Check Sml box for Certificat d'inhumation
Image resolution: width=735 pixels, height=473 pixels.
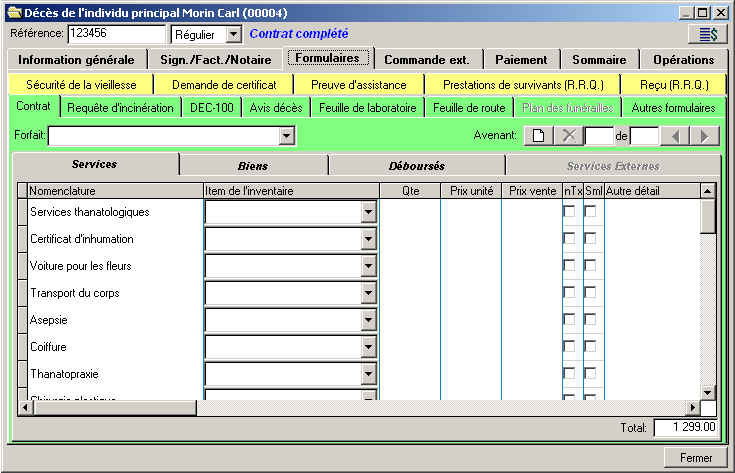(x=591, y=239)
